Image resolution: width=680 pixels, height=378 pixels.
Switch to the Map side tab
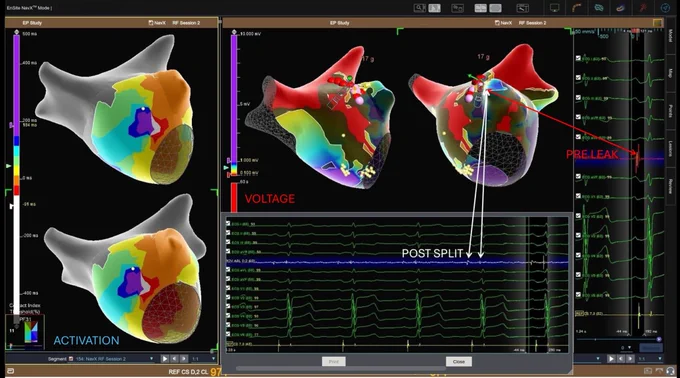[x=670, y=73]
